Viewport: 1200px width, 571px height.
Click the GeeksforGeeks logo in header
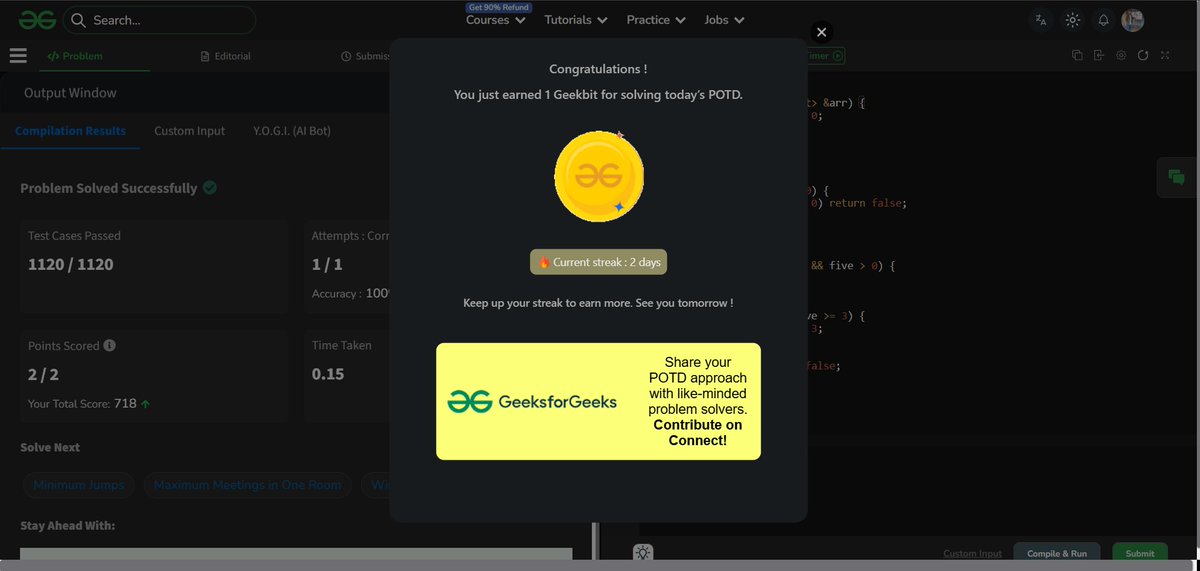[35, 19]
